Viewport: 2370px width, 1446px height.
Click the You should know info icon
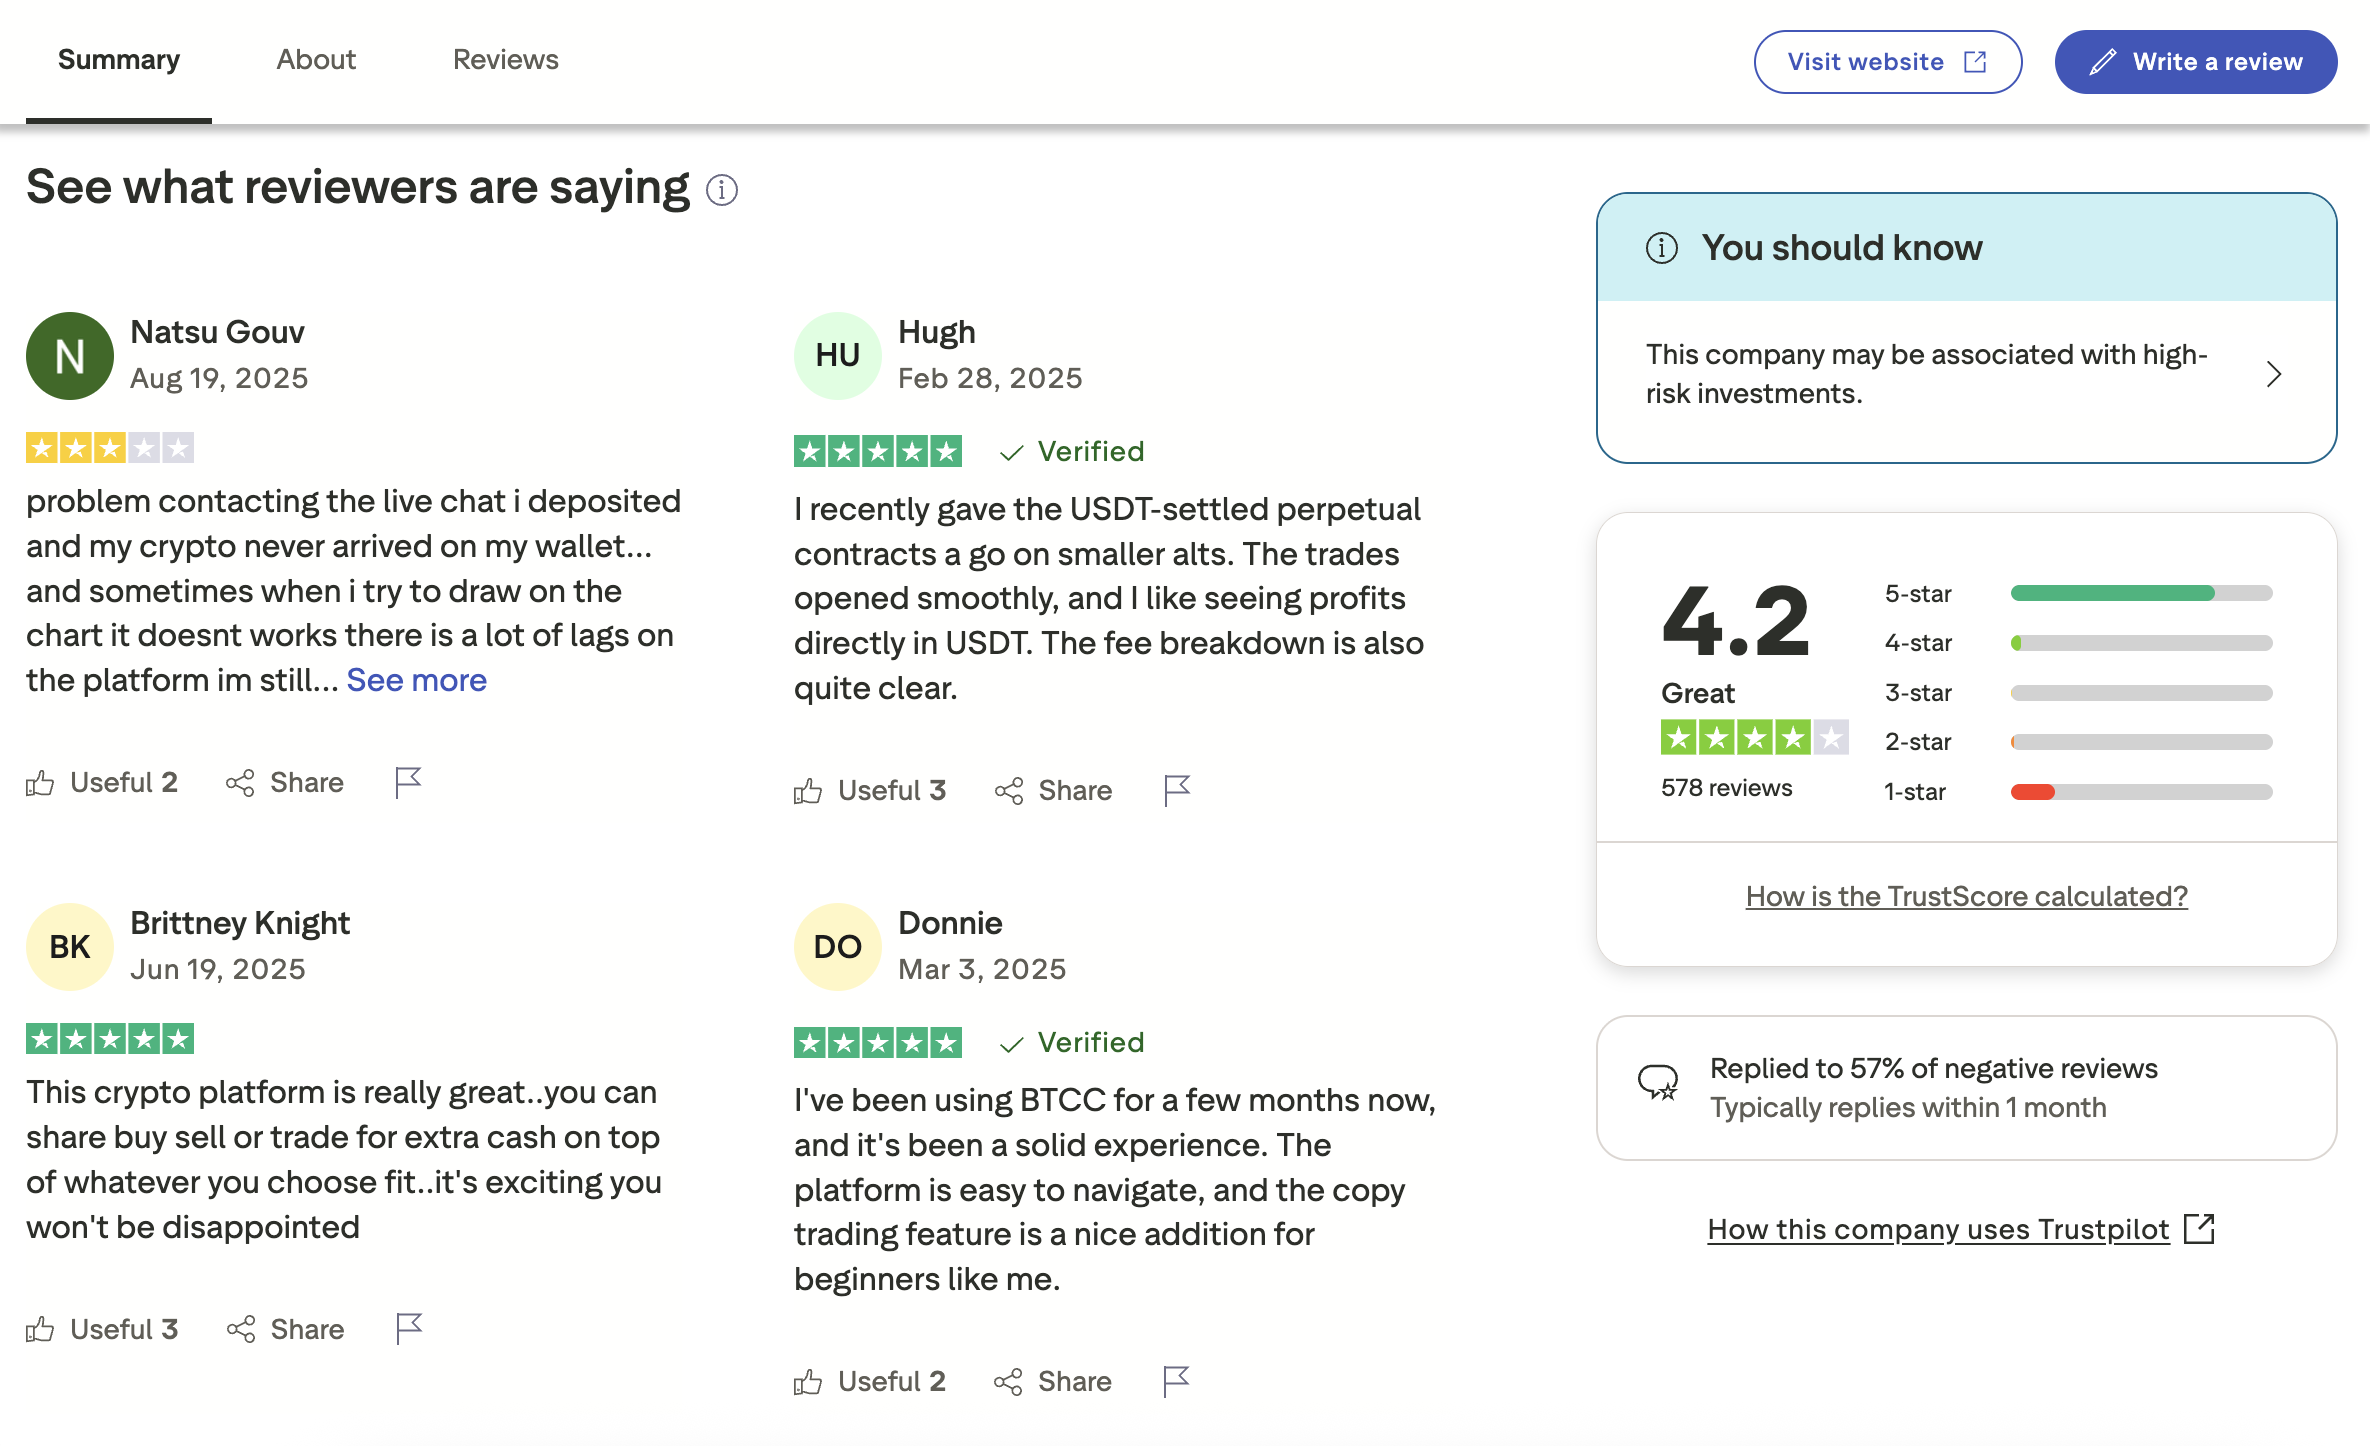point(1662,248)
